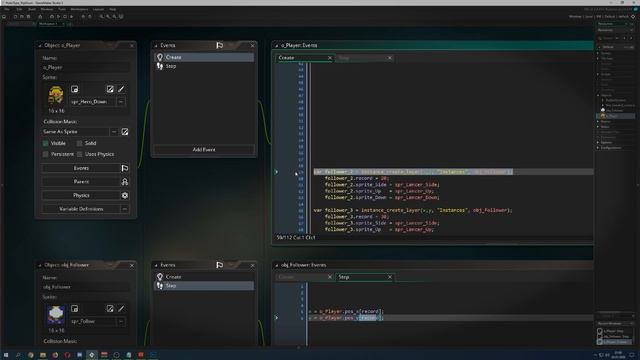This screenshot has height=360, width=640.
Task: Switch to the Step tab in o_Player Events
Action: tap(364, 58)
